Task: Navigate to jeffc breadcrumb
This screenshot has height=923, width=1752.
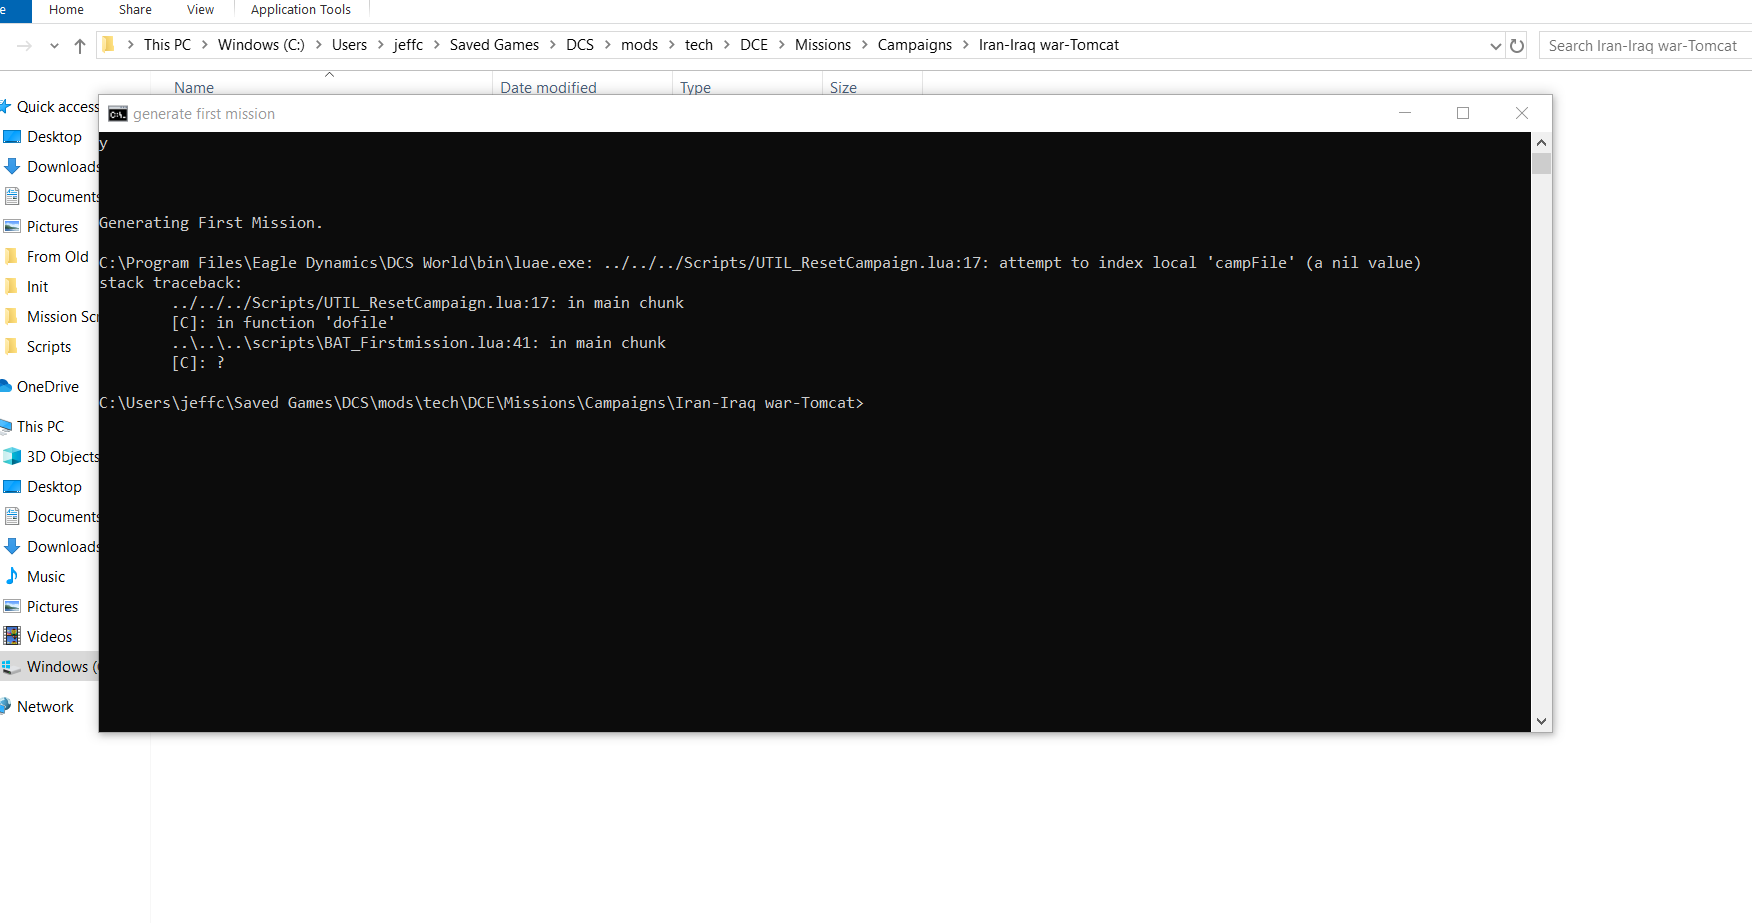Action: point(408,45)
